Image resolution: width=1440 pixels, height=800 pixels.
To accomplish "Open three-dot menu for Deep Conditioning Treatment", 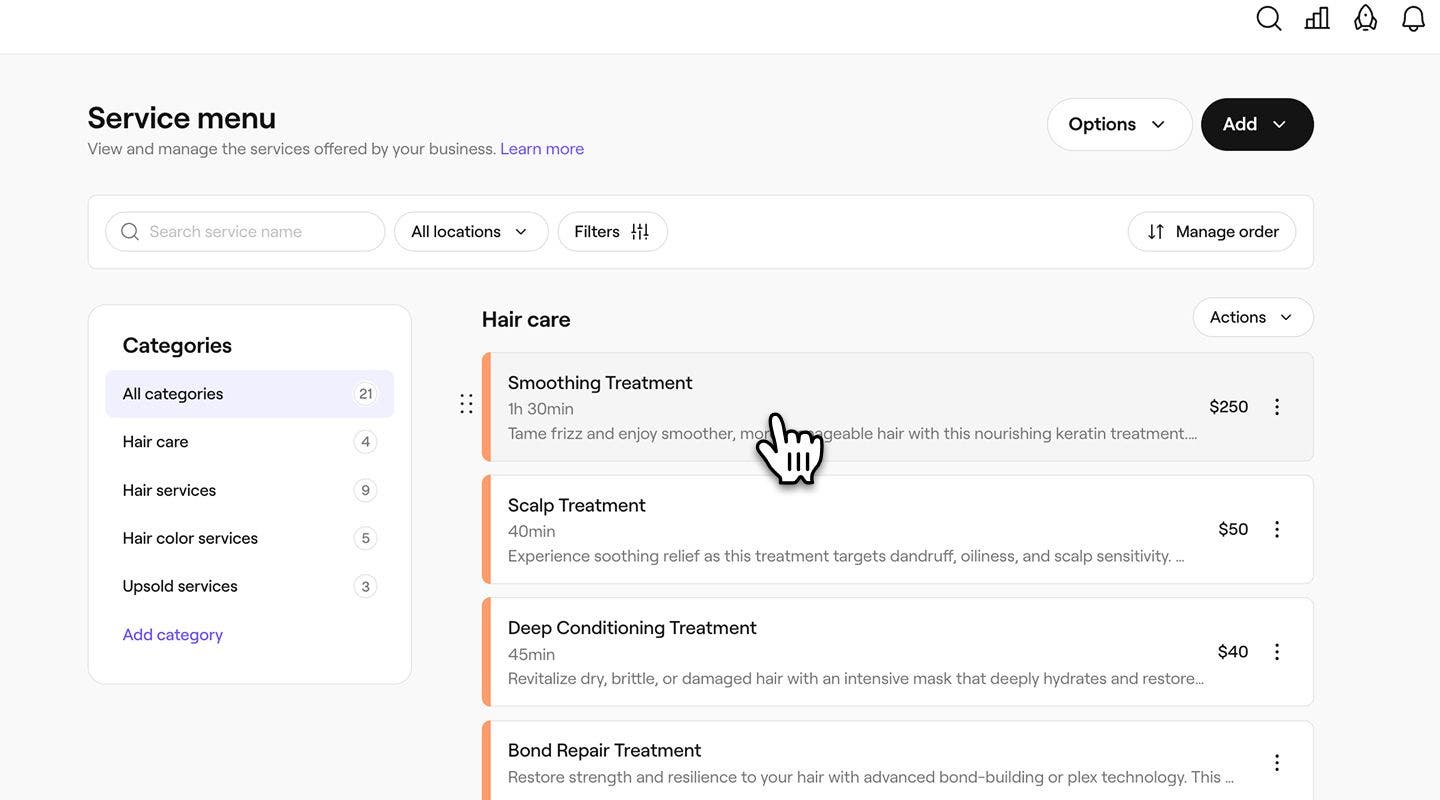I will click(1277, 652).
